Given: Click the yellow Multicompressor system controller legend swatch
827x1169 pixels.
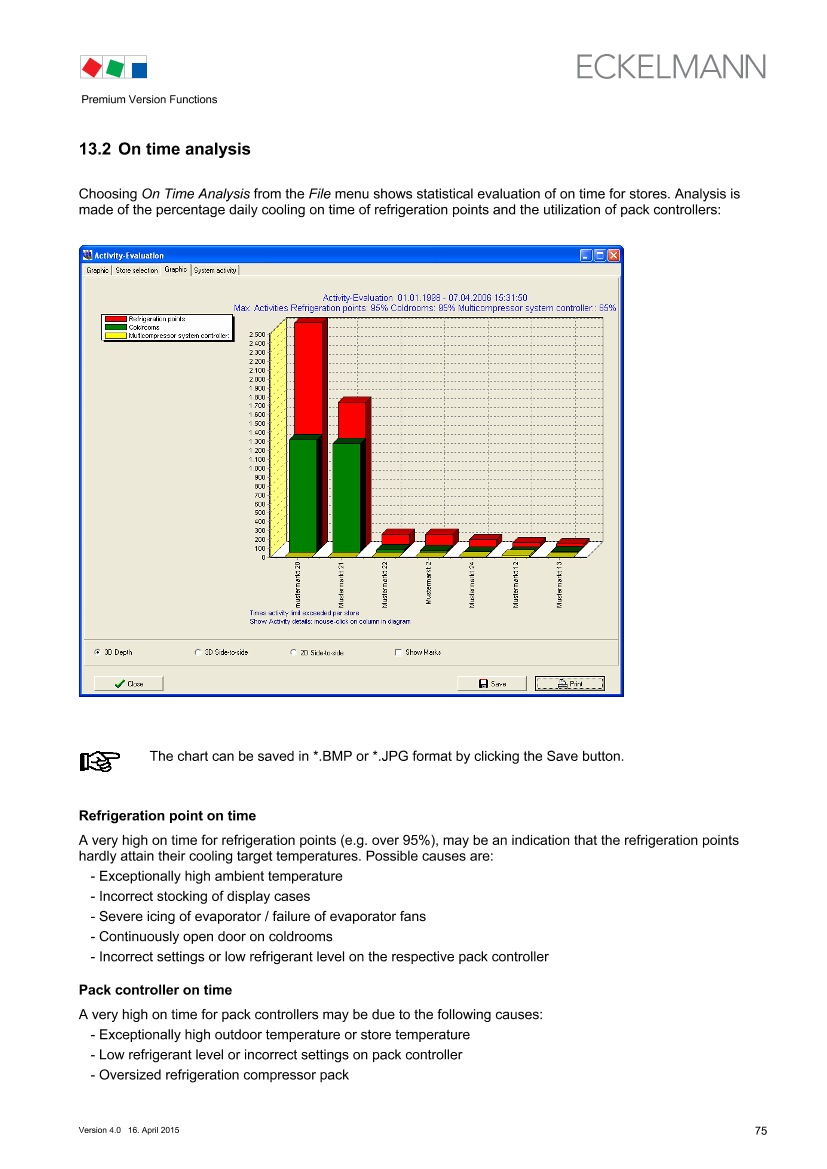Looking at the screenshot, I should click(115, 337).
